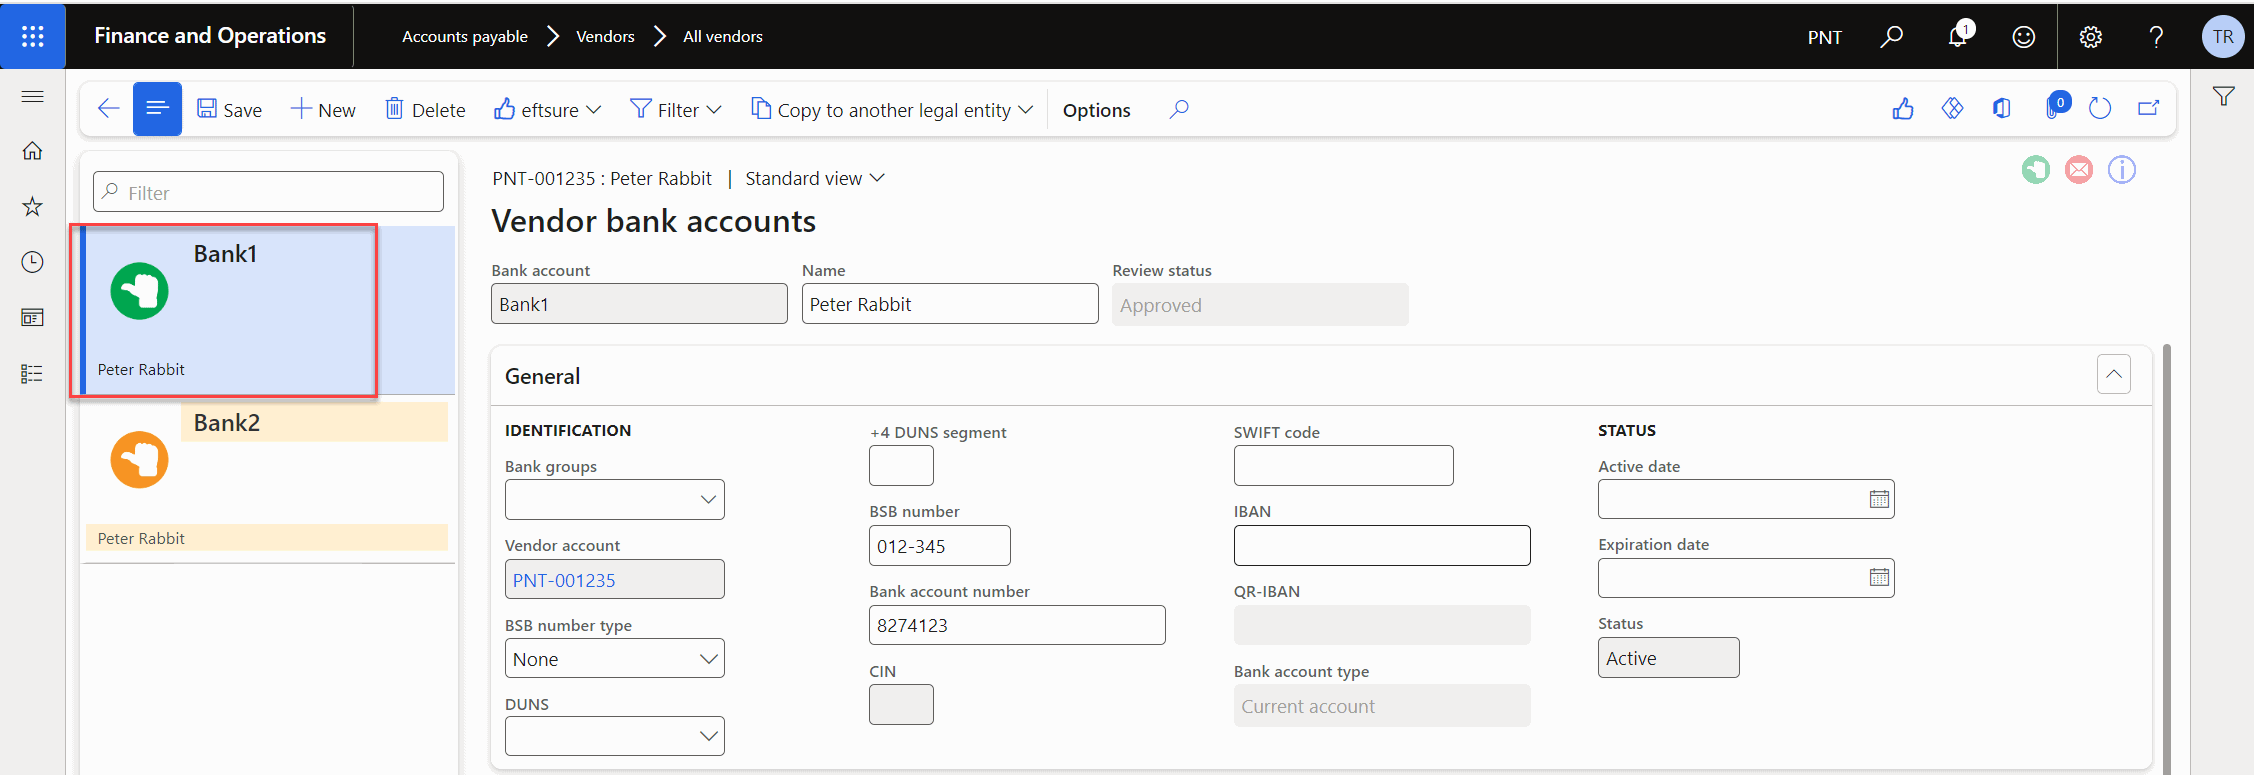This screenshot has width=2254, height=775.
Task: Open Copy to another legal entity menu
Action: 892,110
